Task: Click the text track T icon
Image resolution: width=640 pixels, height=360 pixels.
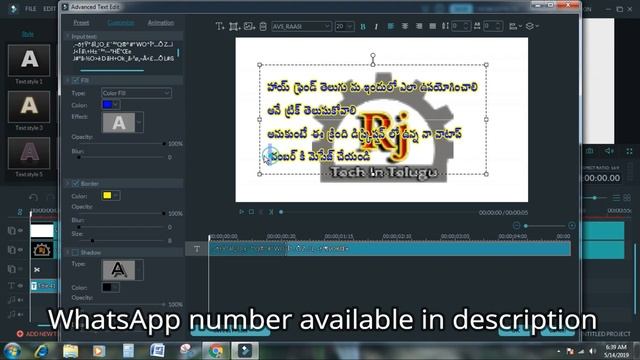Action: pos(197,249)
